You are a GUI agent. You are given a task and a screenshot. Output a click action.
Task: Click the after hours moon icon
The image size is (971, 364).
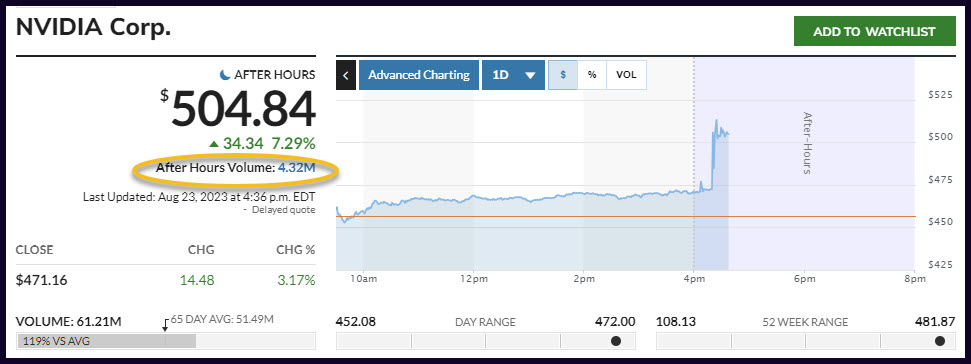point(225,75)
